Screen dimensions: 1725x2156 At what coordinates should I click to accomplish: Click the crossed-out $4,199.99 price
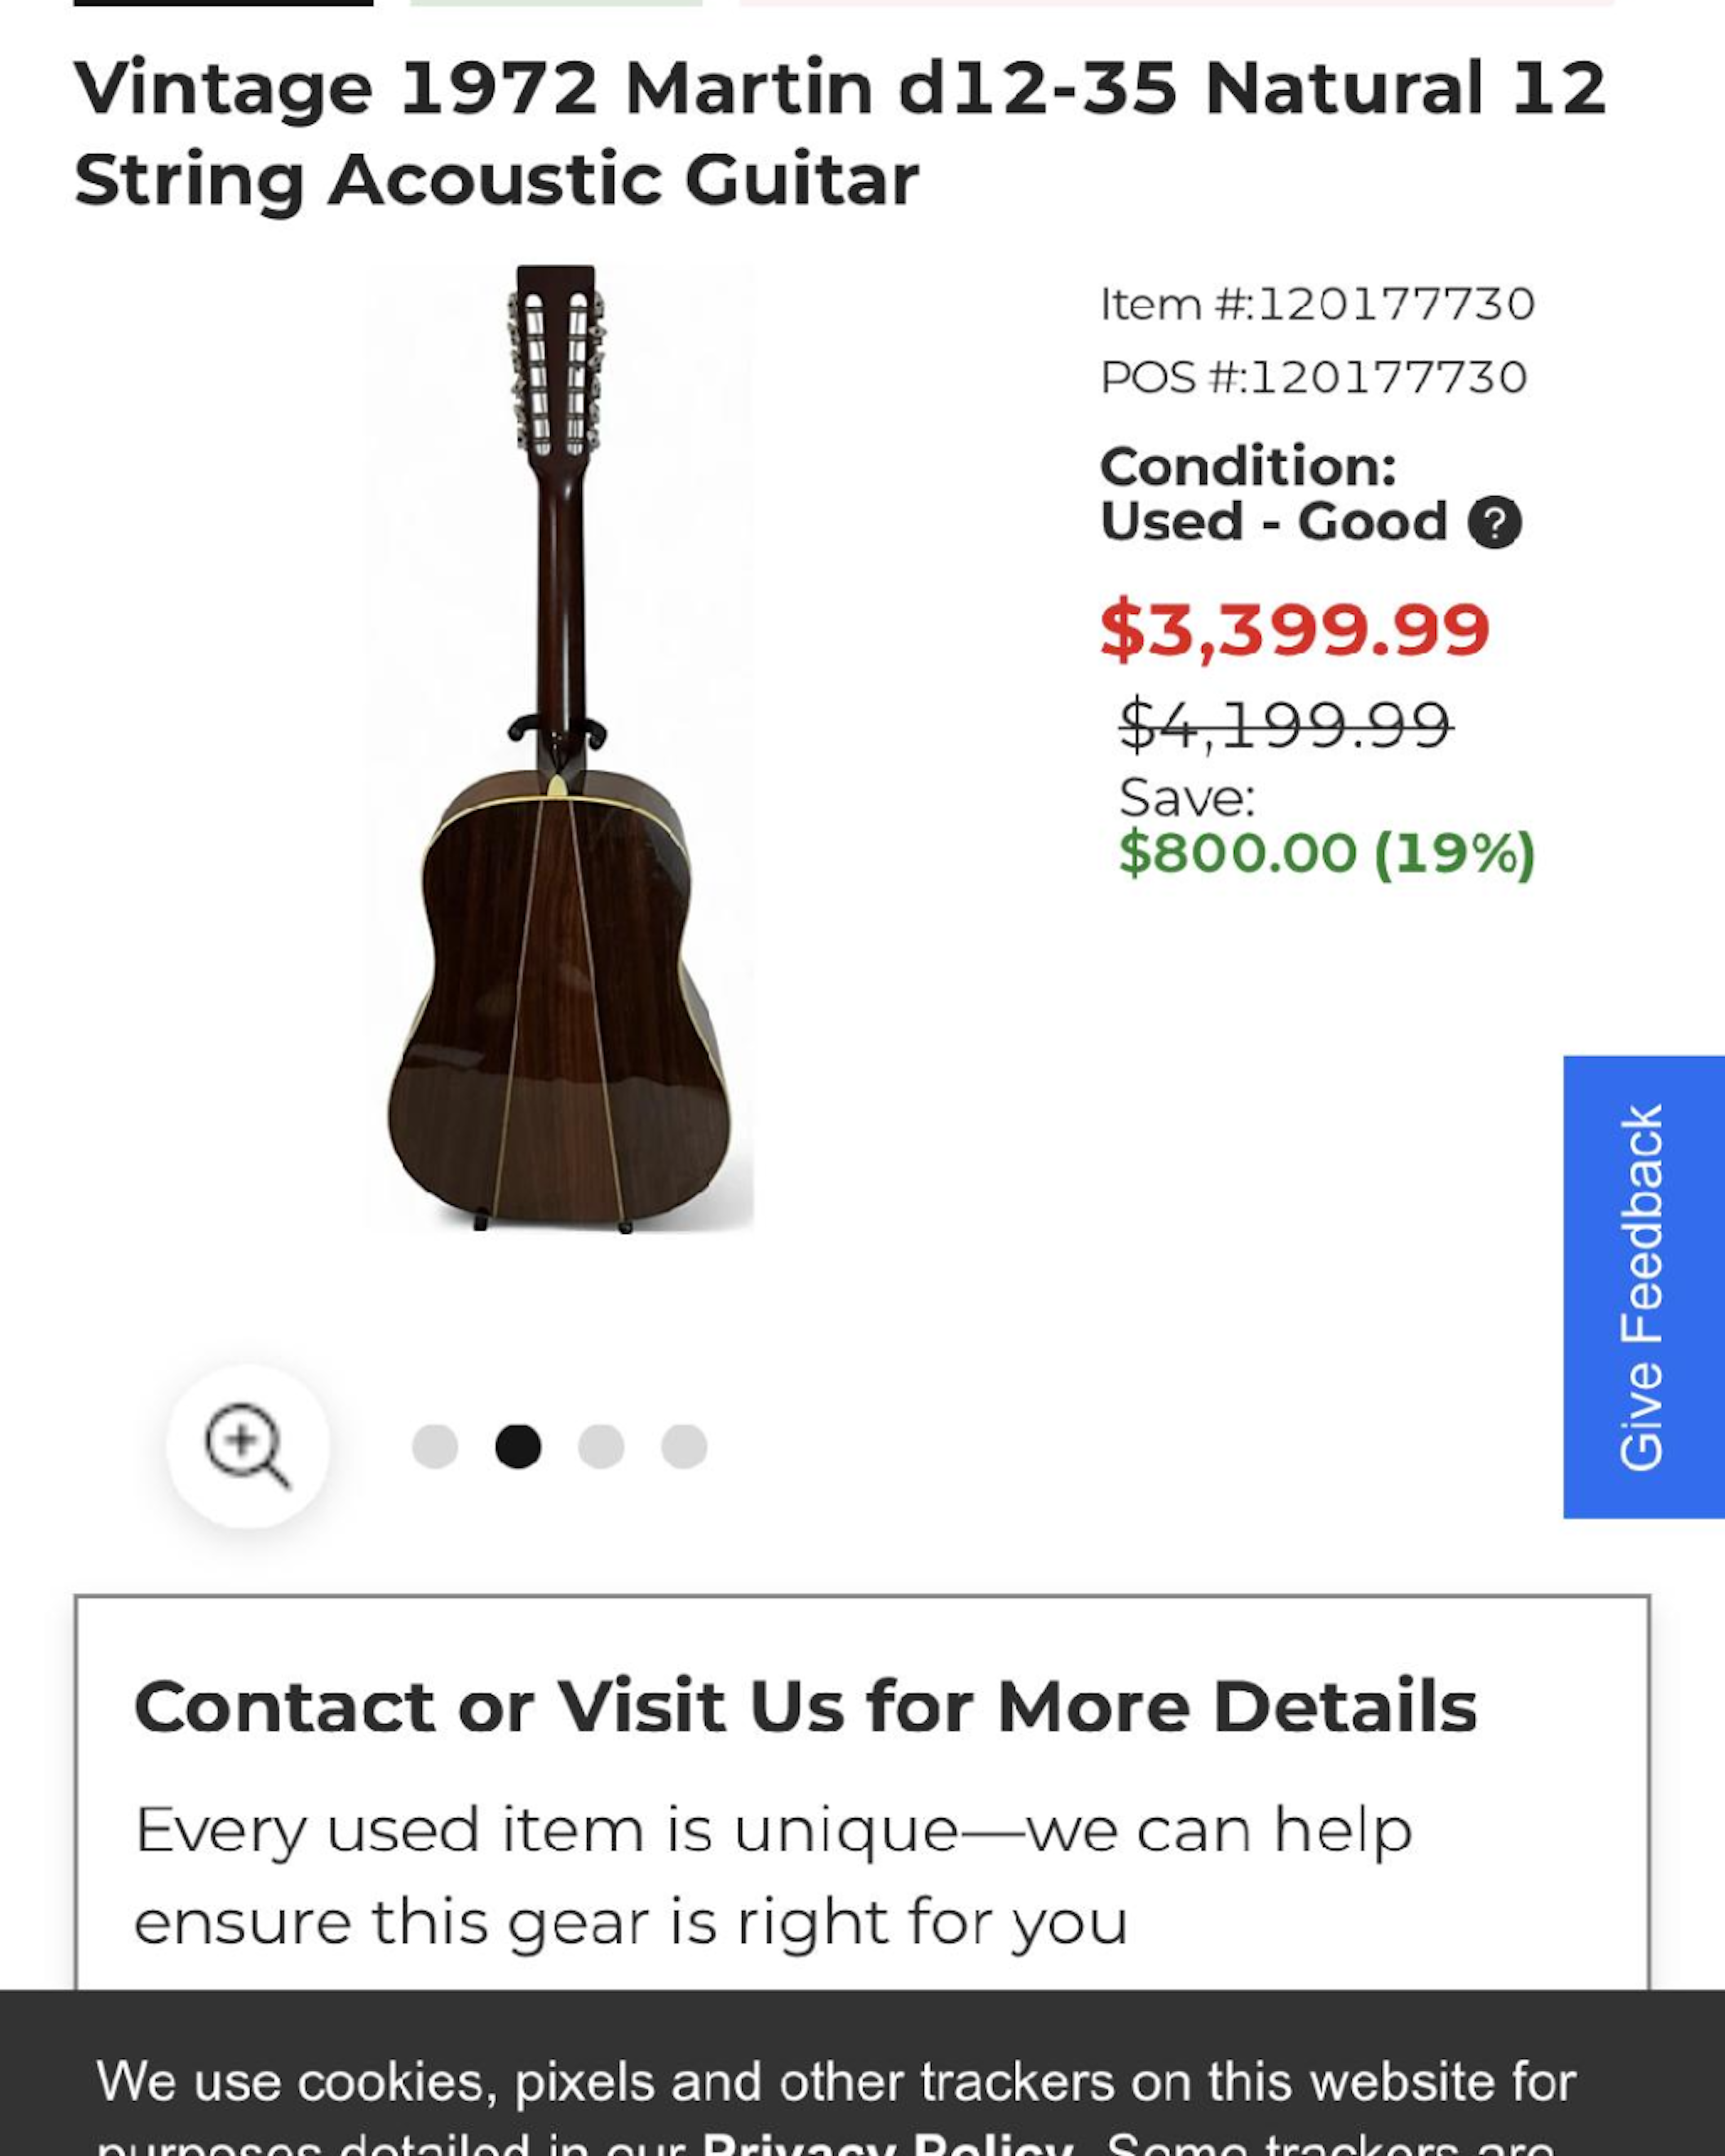pos(1285,724)
